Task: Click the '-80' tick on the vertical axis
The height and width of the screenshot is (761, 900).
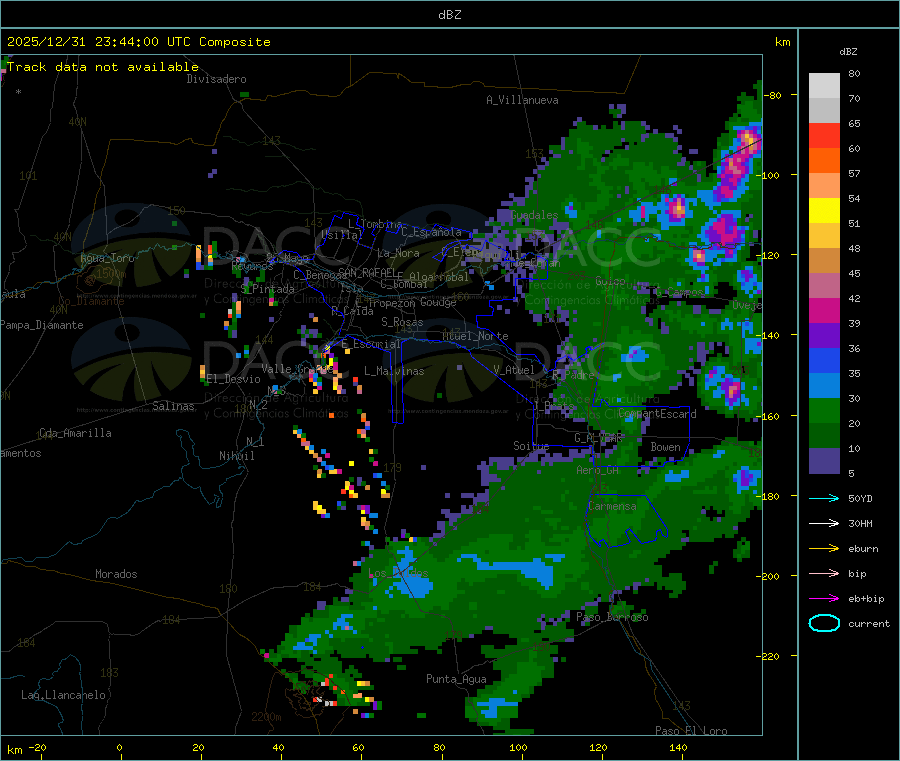Action: coord(772,95)
